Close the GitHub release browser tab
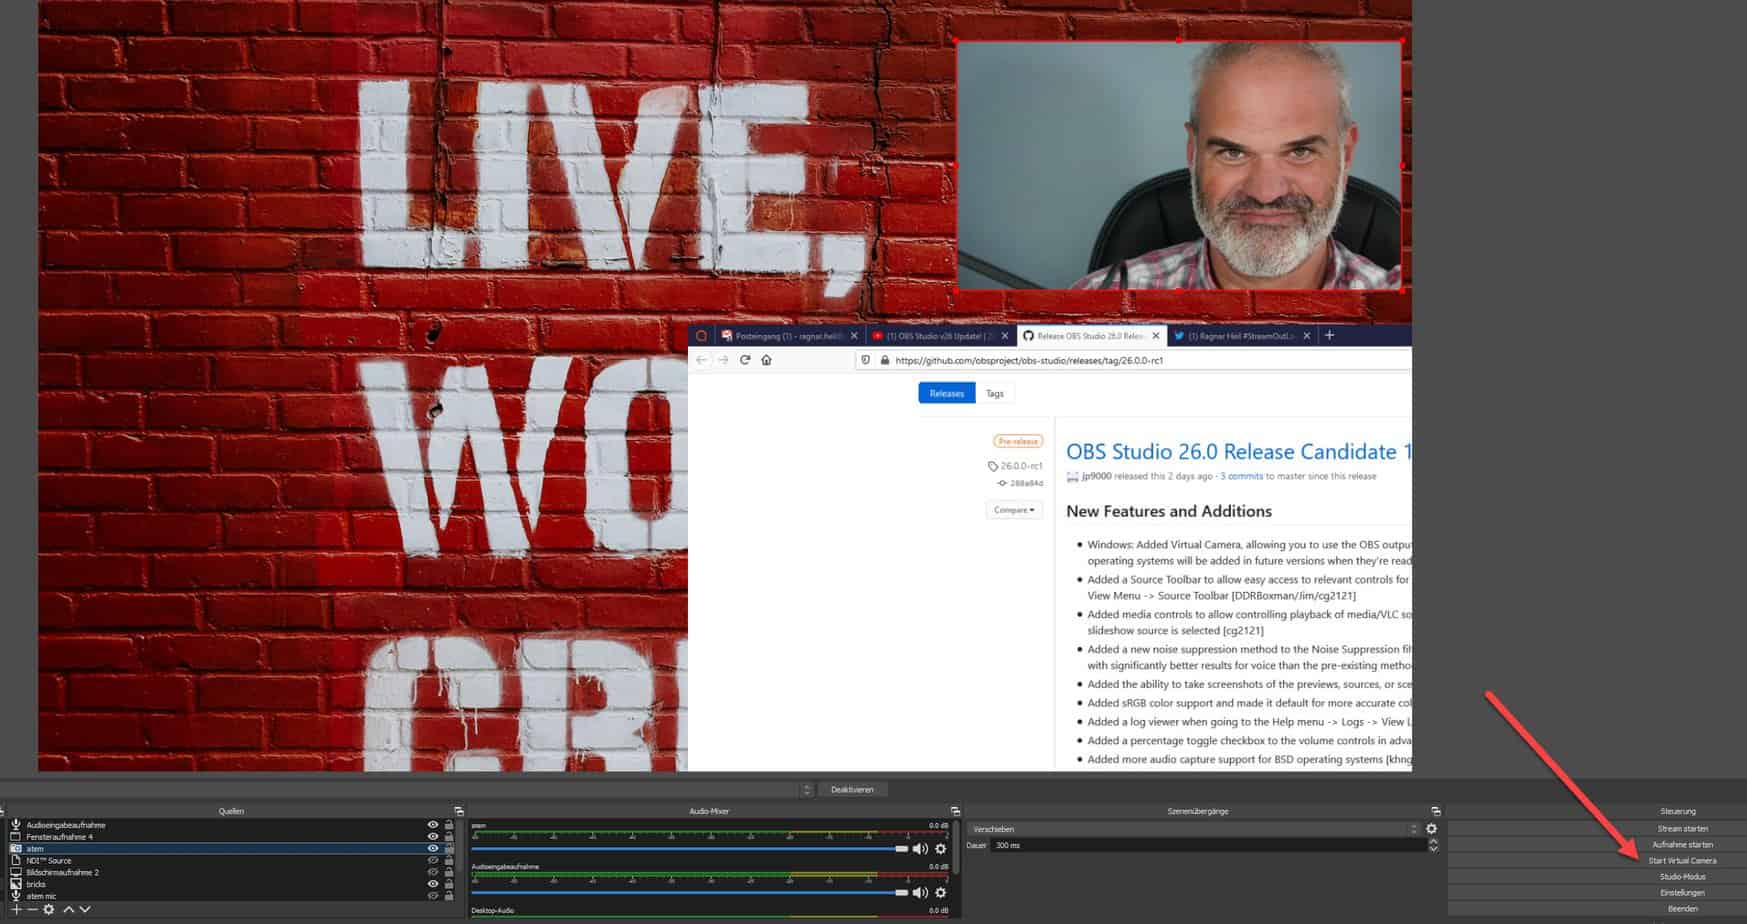The width and height of the screenshot is (1747, 924). [x=1156, y=336]
